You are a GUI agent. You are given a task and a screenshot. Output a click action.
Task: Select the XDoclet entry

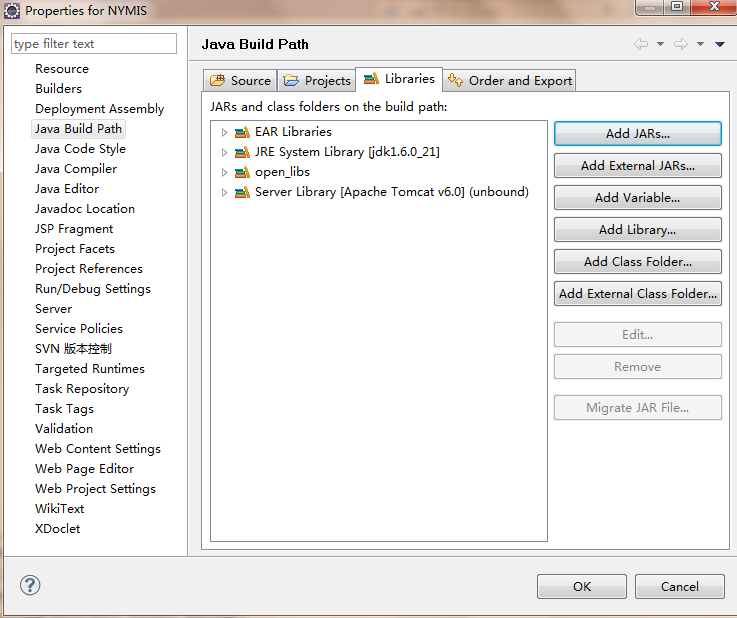pyautogui.click(x=58, y=529)
